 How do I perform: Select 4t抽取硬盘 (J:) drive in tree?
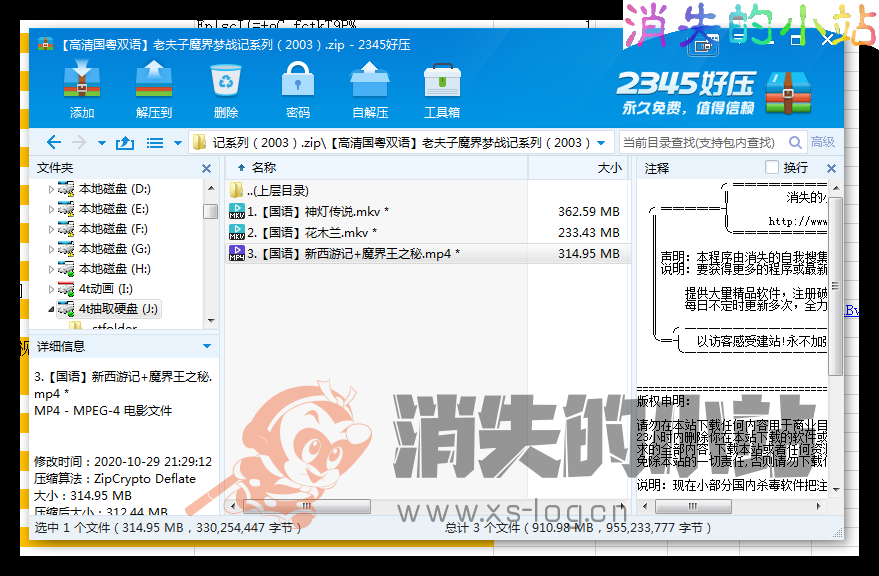click(x=118, y=308)
